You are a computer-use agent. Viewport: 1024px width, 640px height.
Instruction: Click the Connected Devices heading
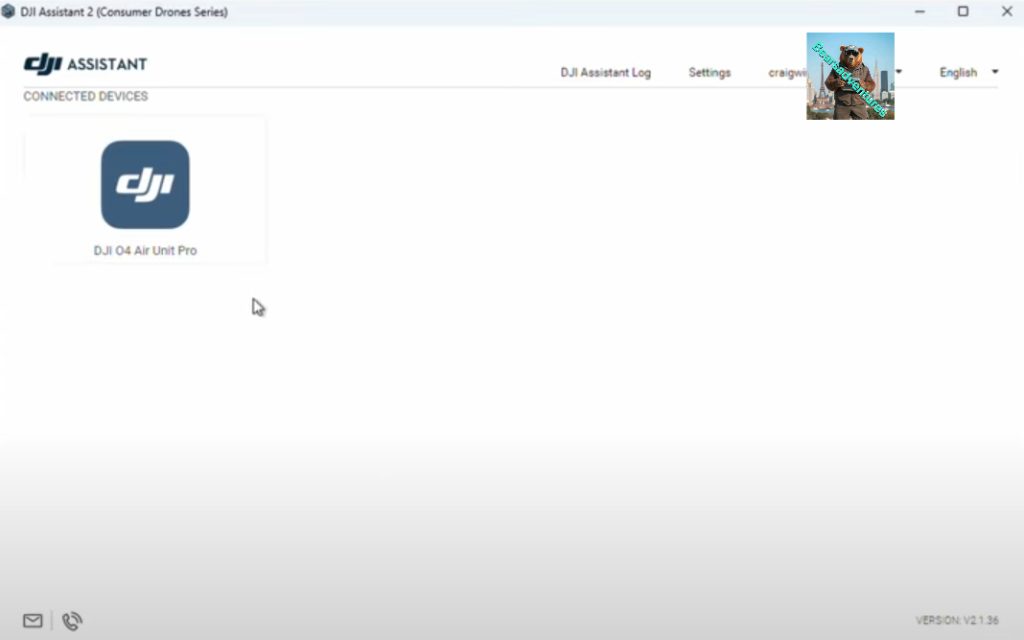click(x=85, y=97)
